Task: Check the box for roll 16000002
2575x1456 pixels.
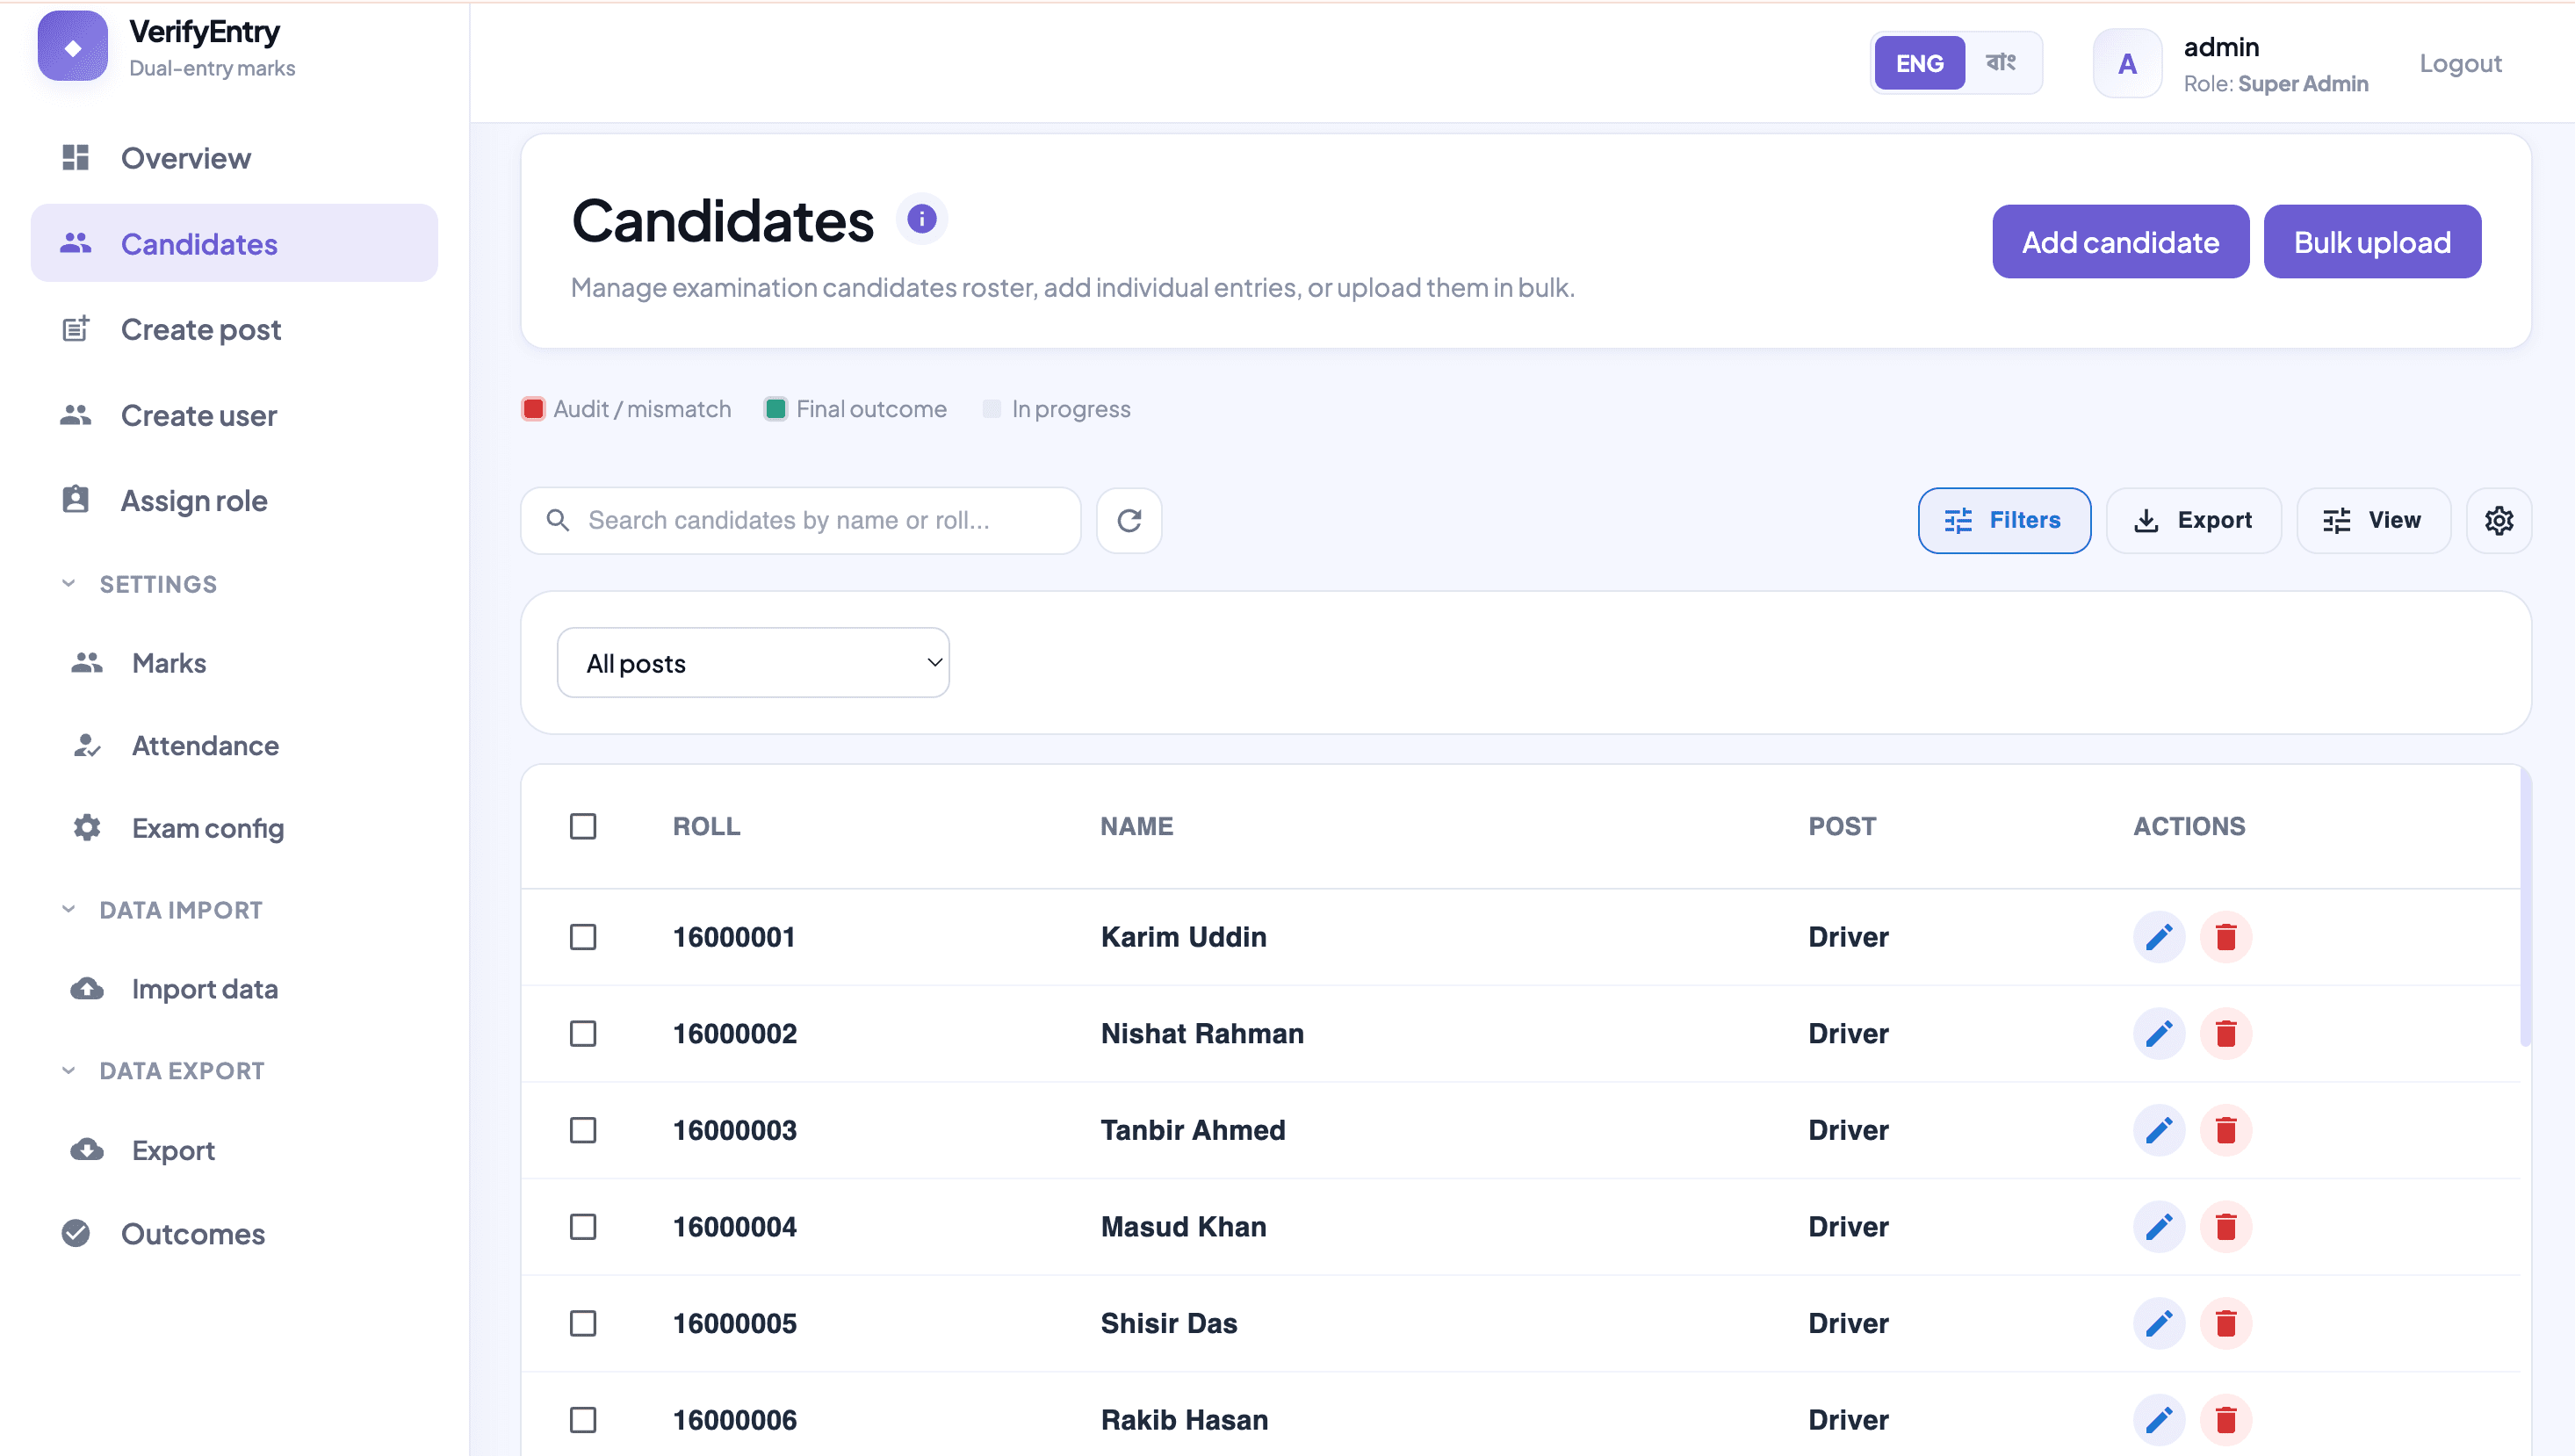Action: [583, 1033]
